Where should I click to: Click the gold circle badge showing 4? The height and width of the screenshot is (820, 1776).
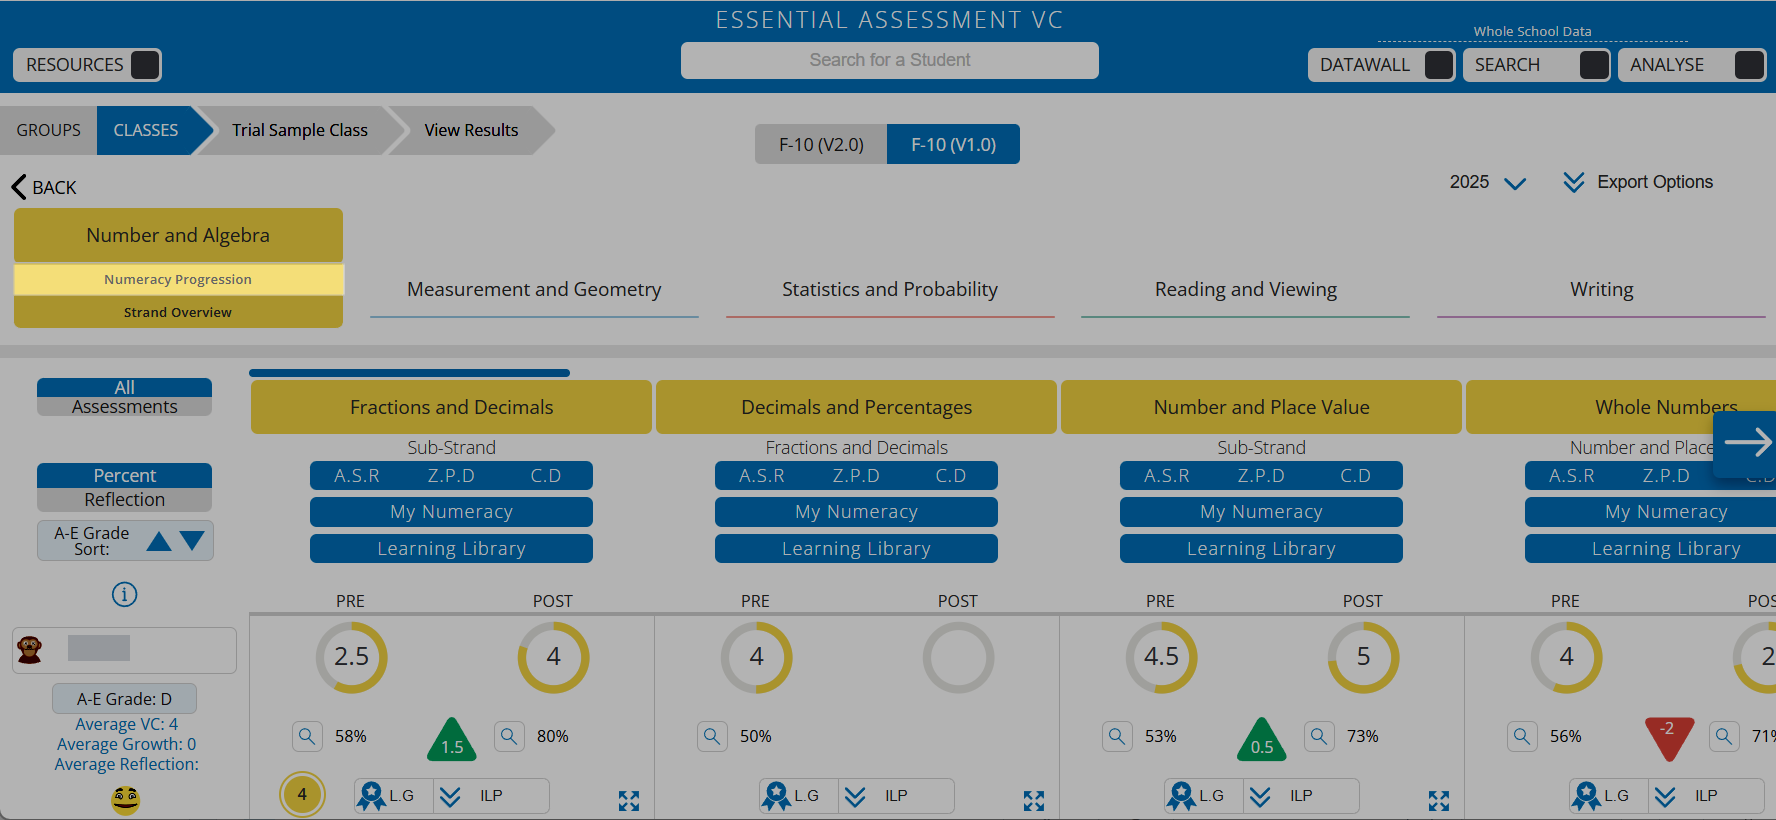point(302,795)
